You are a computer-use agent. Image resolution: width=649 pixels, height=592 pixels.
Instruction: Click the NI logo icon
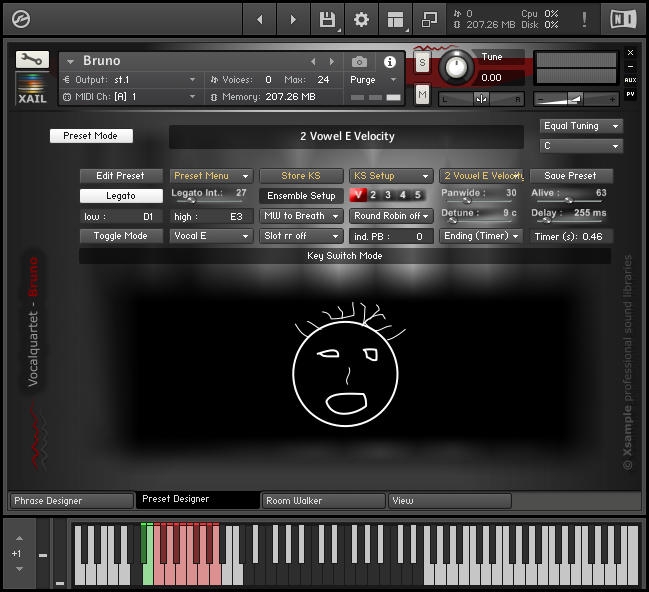(x=623, y=19)
